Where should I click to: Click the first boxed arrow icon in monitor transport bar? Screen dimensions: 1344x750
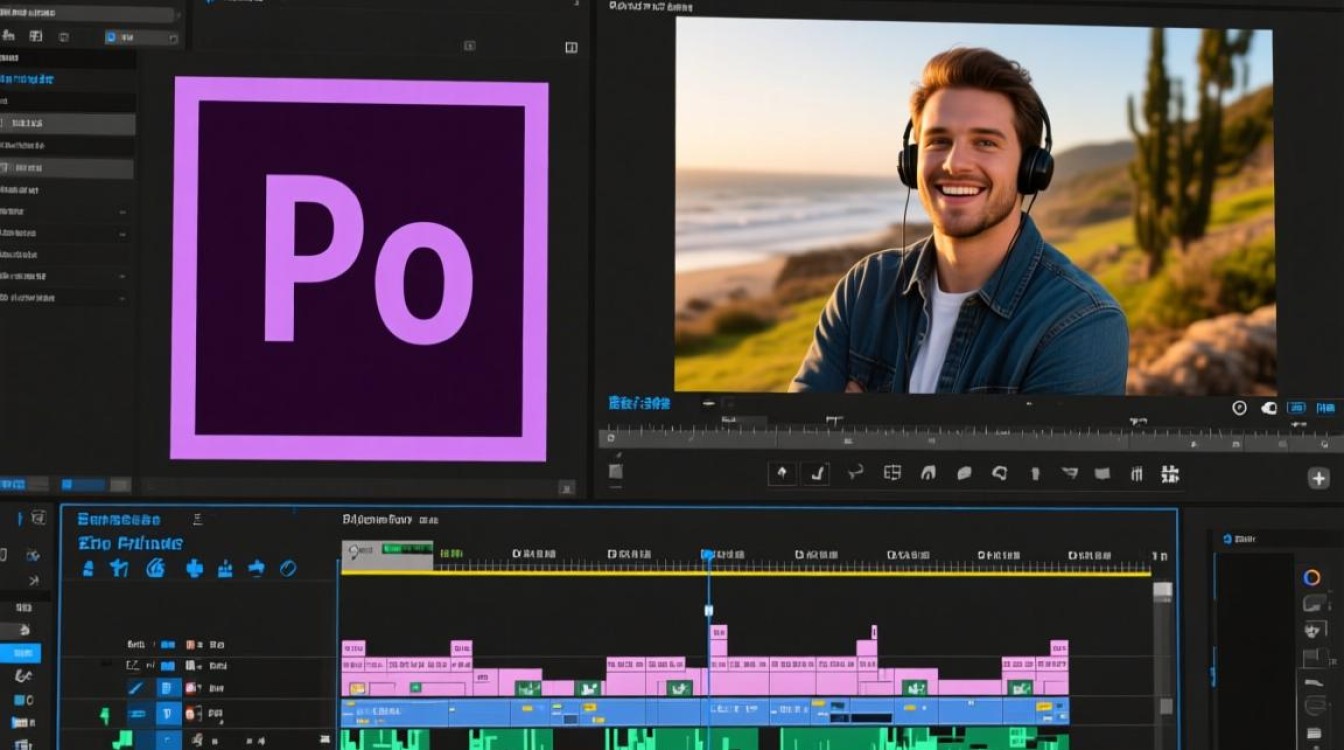pyautogui.click(x=782, y=473)
